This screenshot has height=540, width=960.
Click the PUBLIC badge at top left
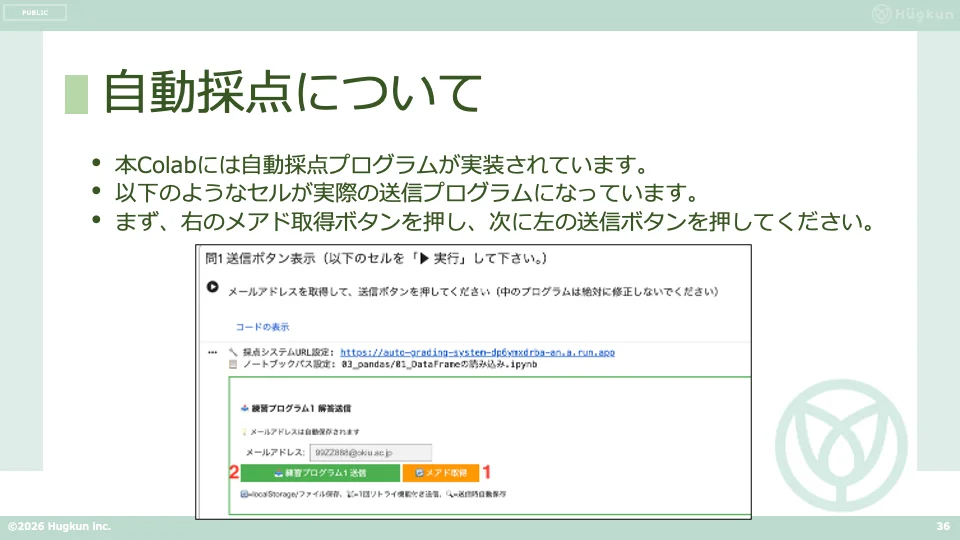point(35,12)
